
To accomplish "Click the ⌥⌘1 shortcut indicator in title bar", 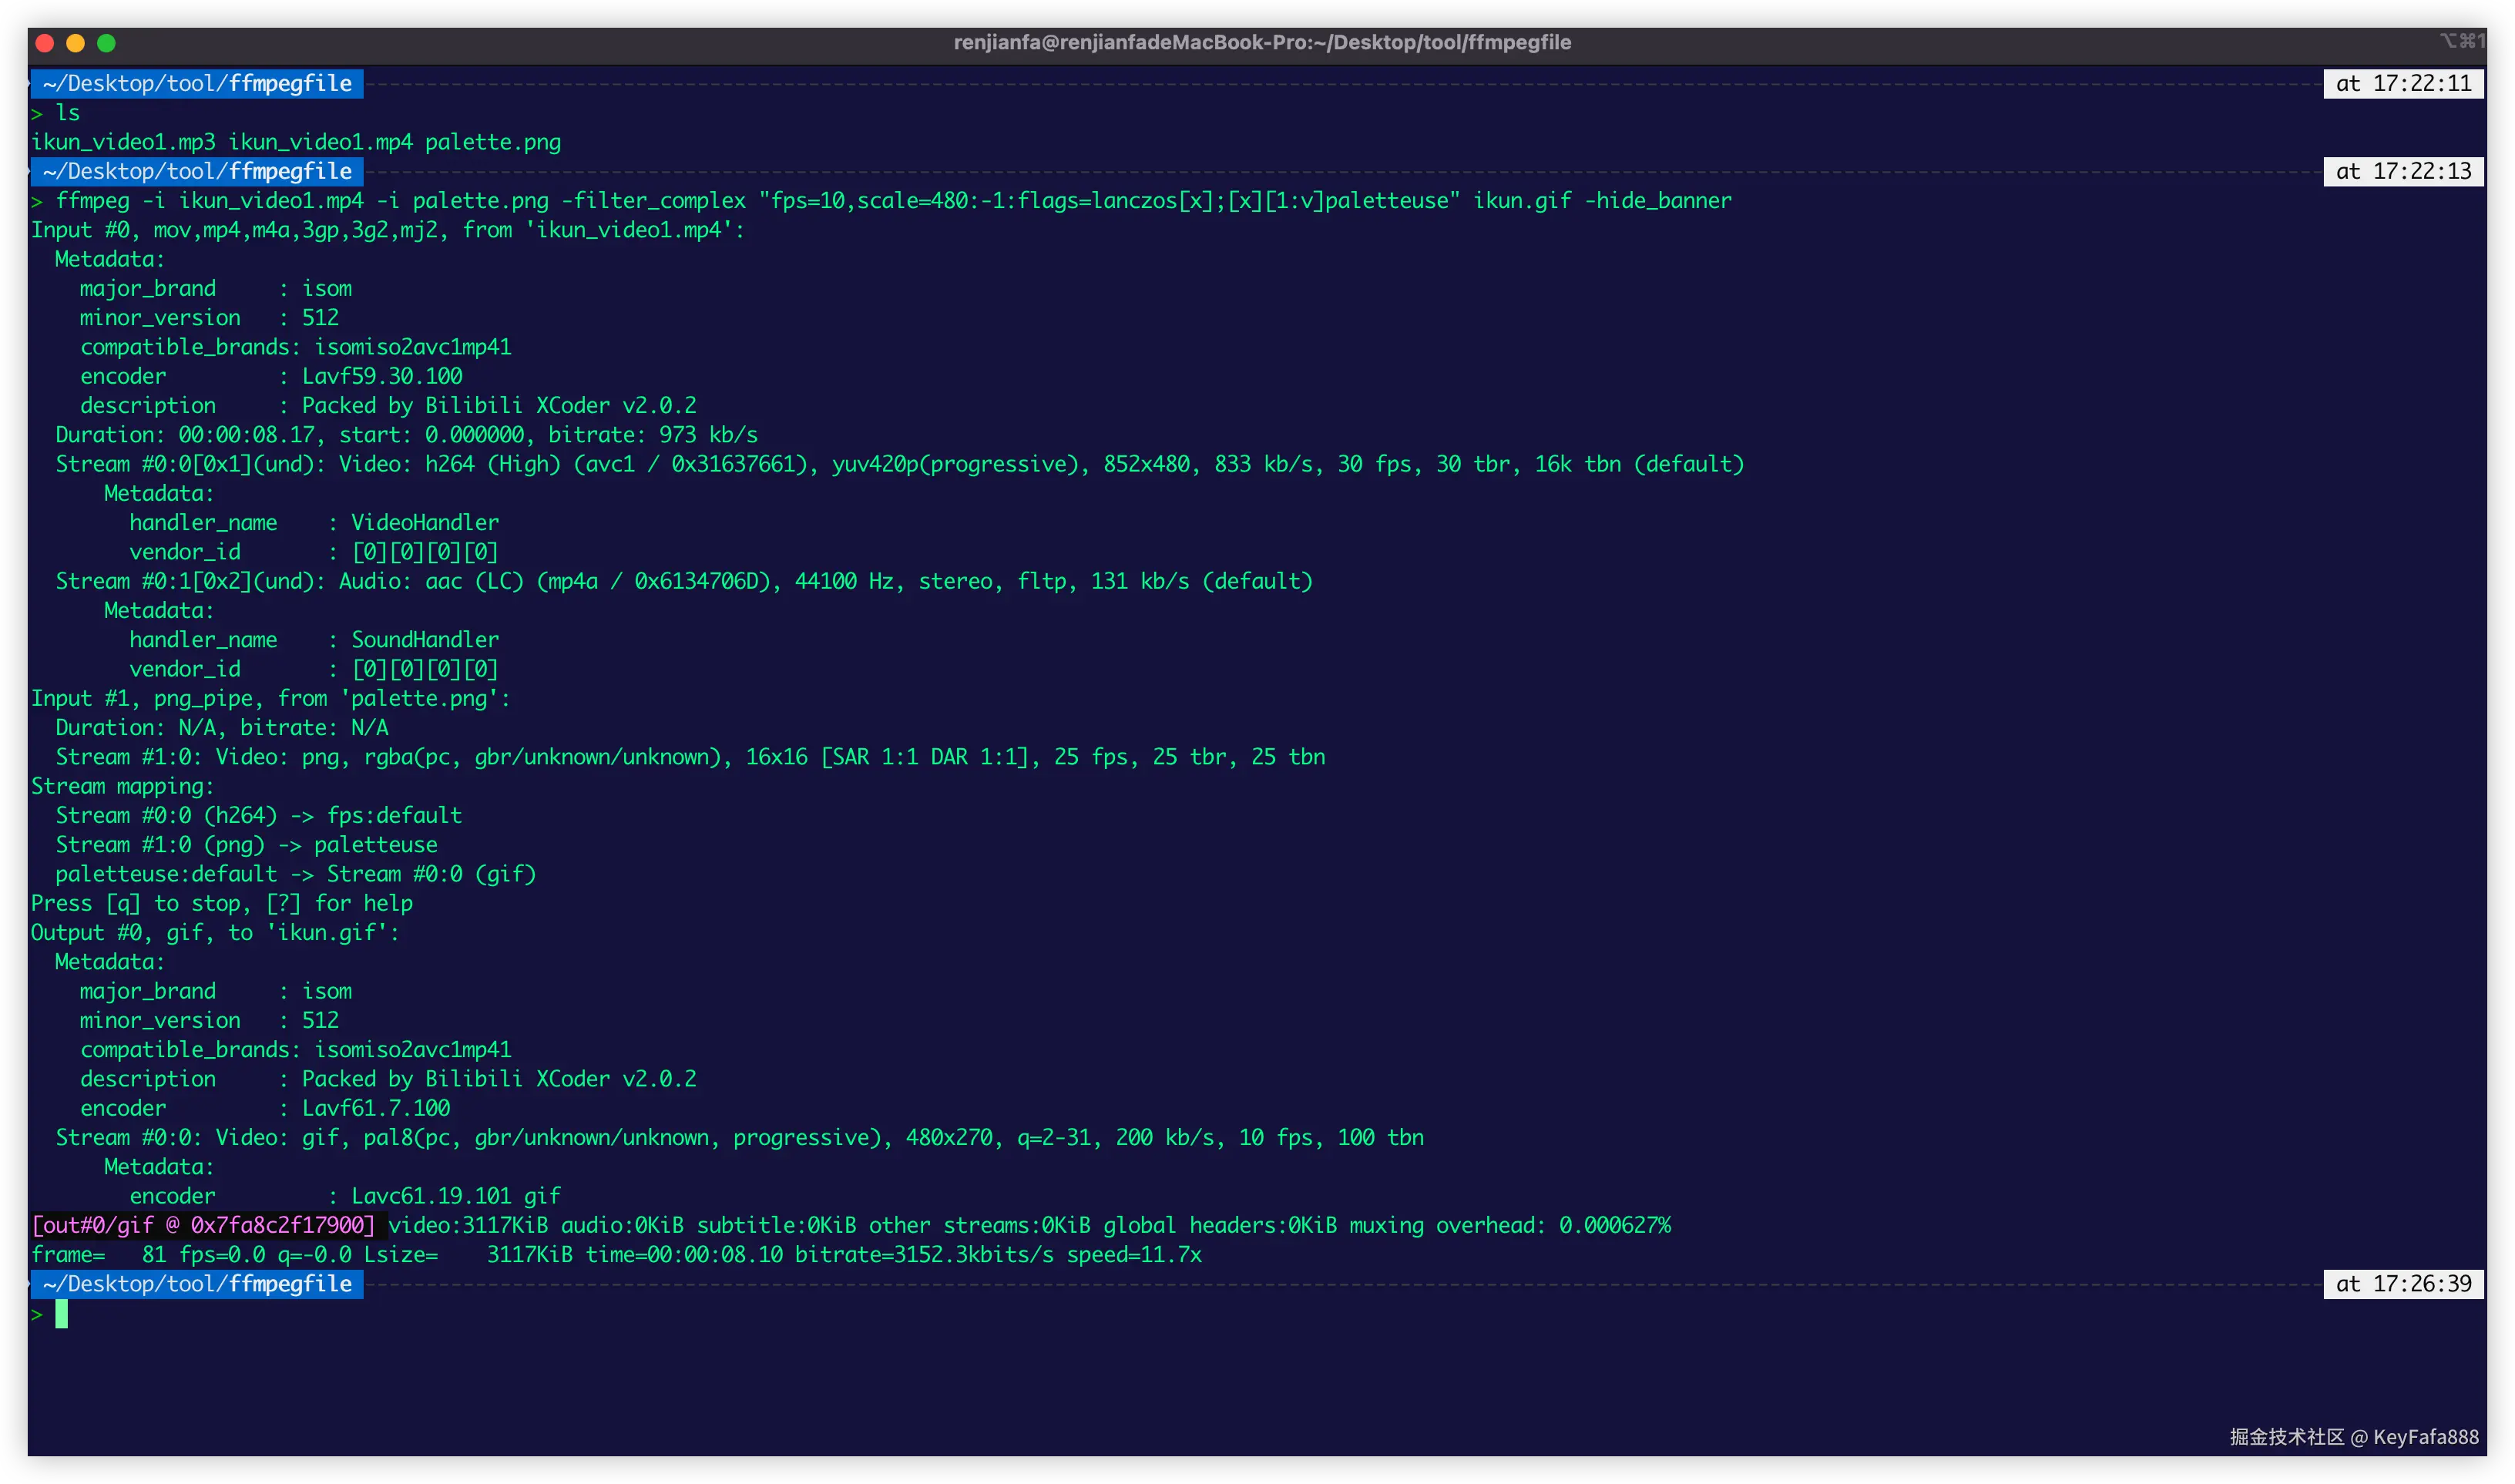I will coord(2461,41).
